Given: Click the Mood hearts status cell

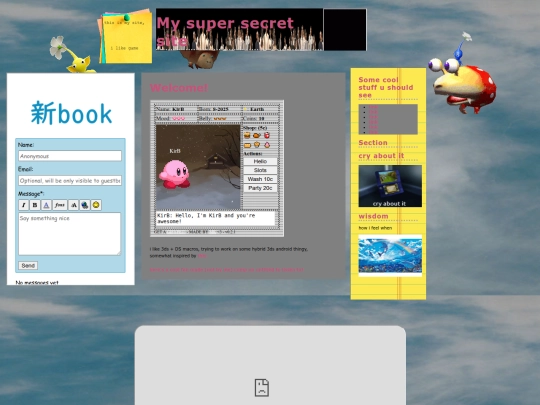Looking at the screenshot, I should [176, 118].
